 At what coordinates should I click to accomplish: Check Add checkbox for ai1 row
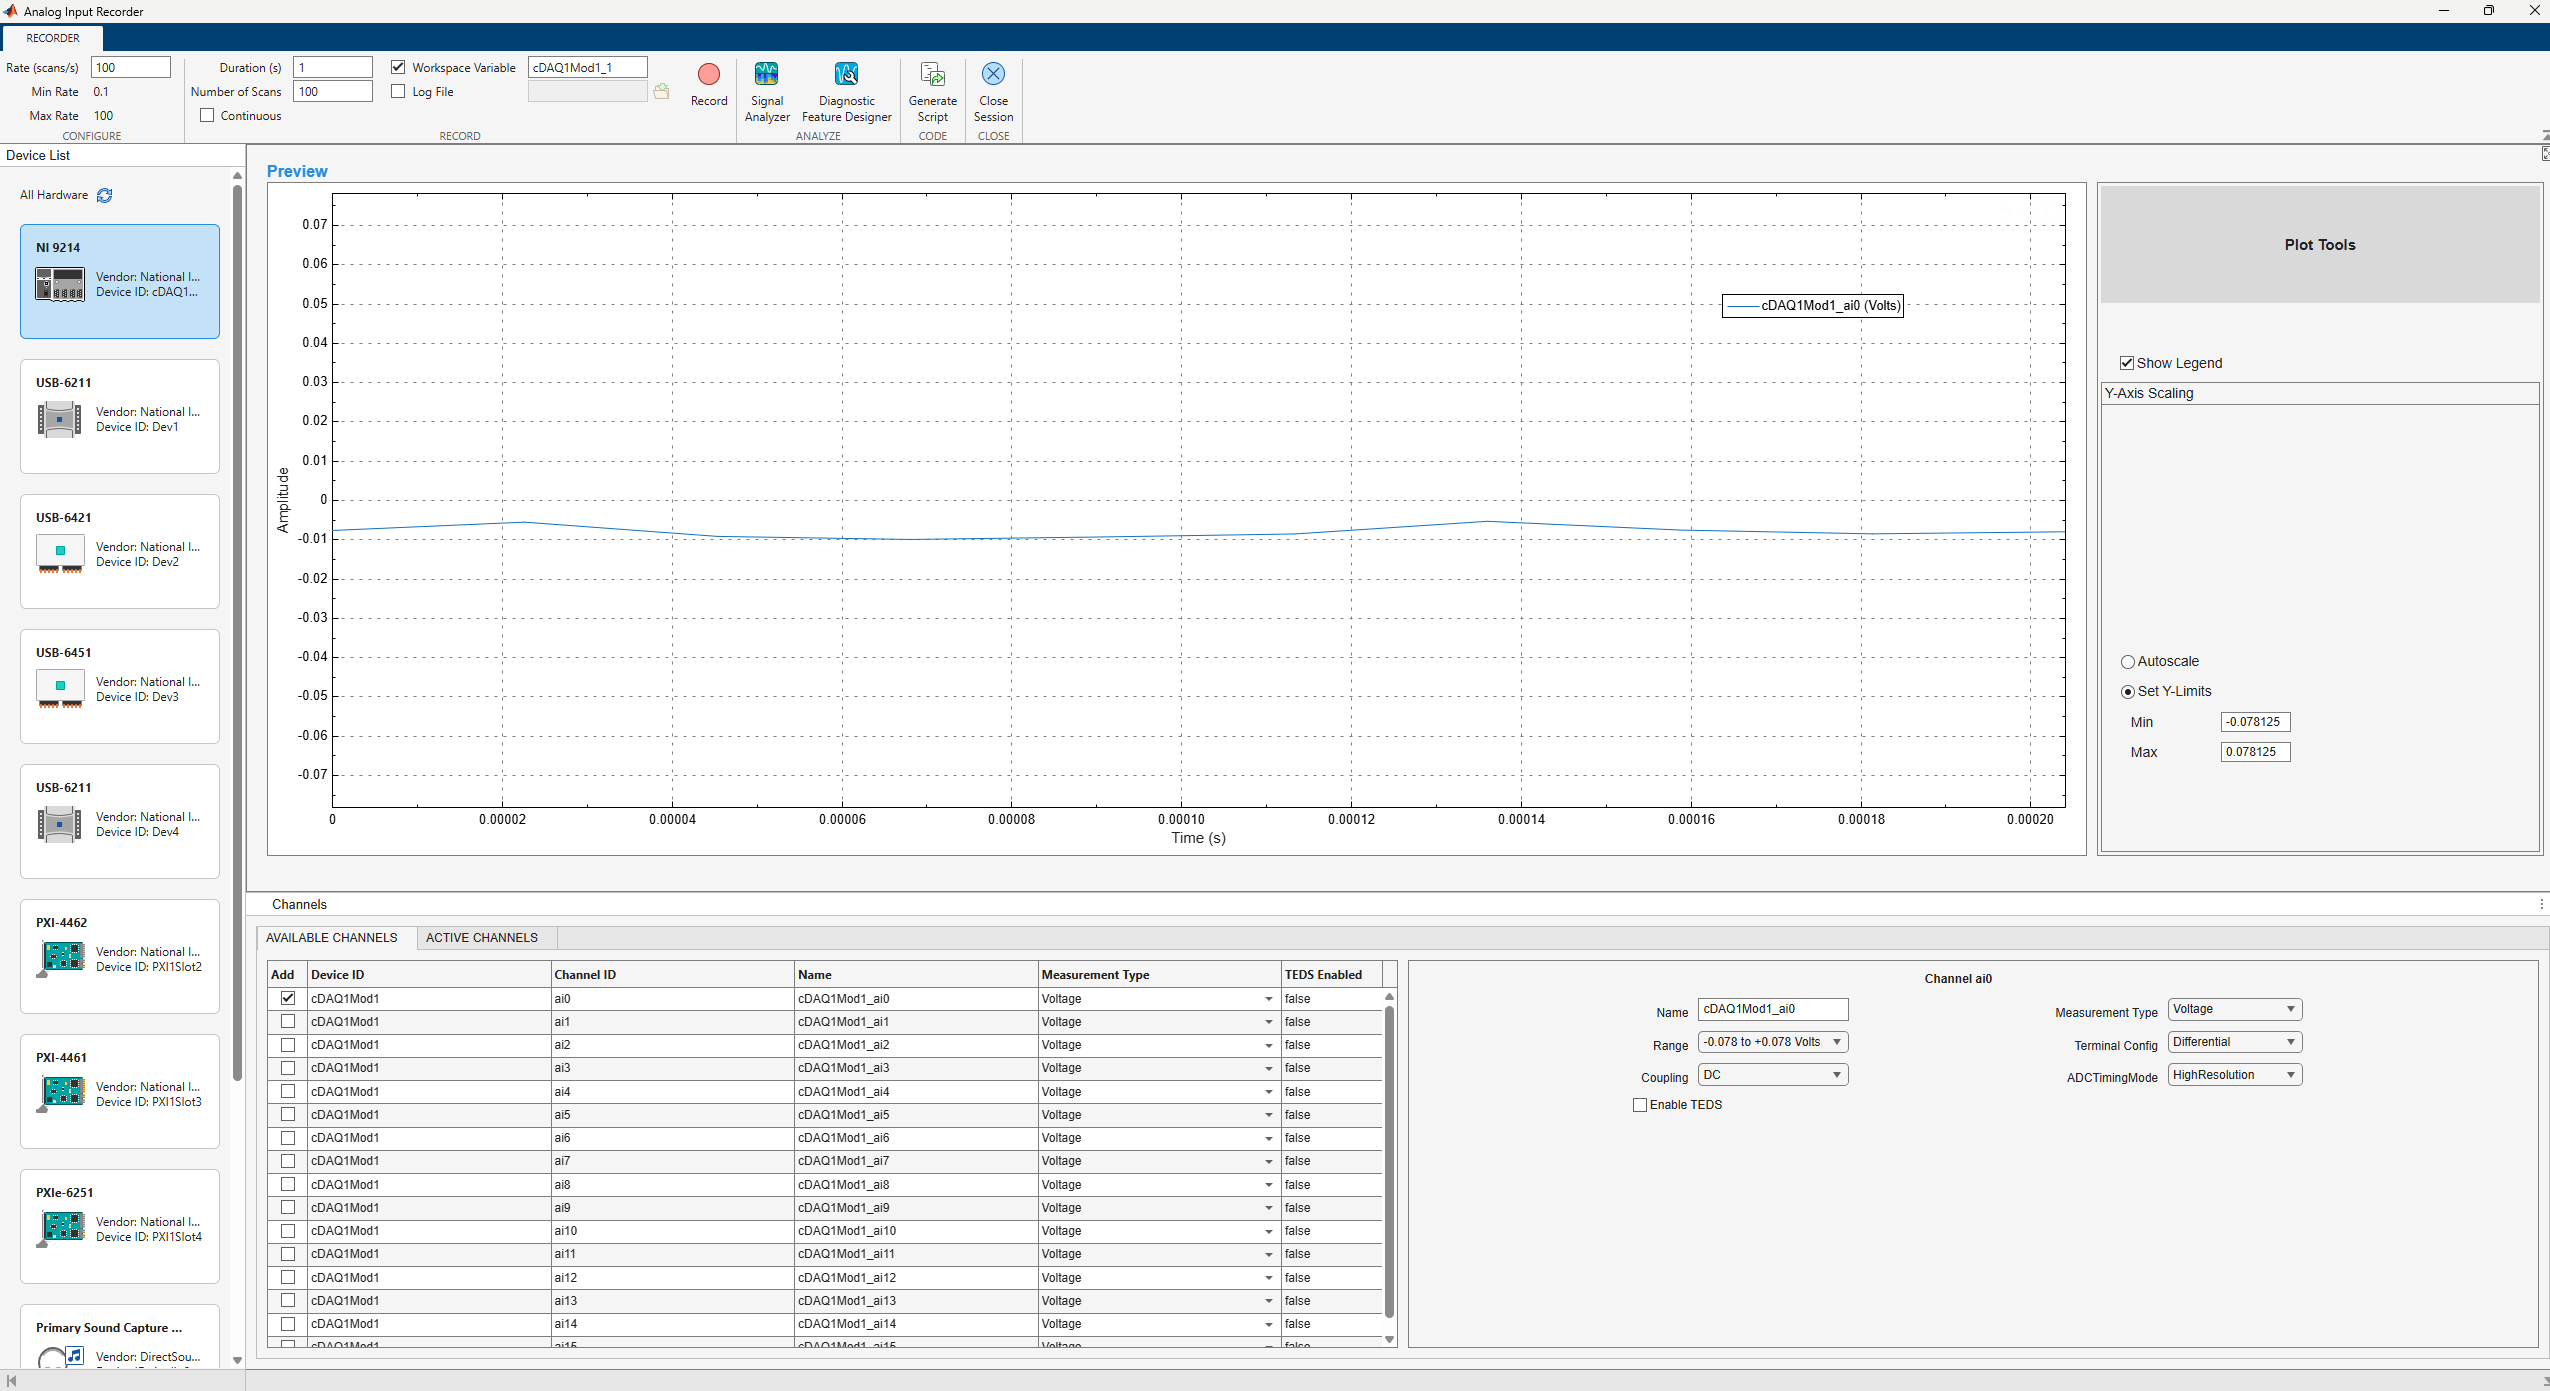pyautogui.click(x=288, y=1021)
